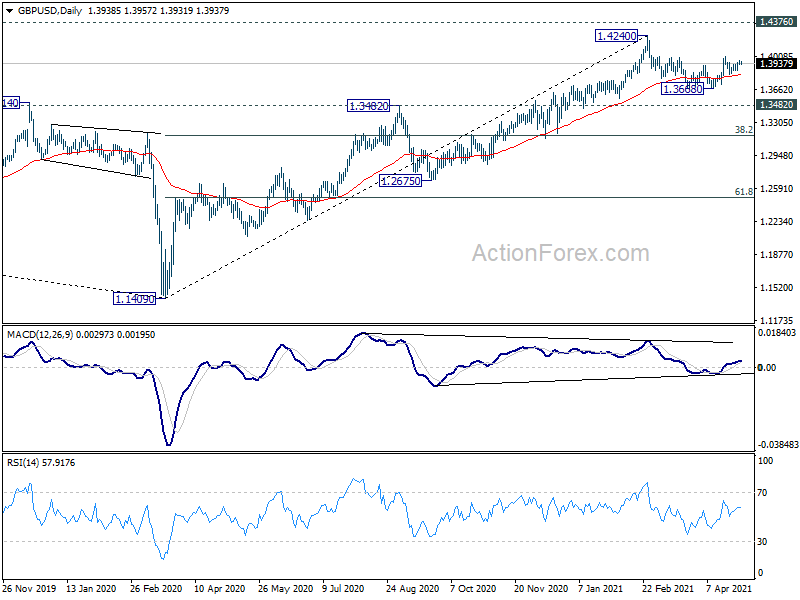
Task: Click the 1.43760 resistance level tag
Action: [x=776, y=21]
